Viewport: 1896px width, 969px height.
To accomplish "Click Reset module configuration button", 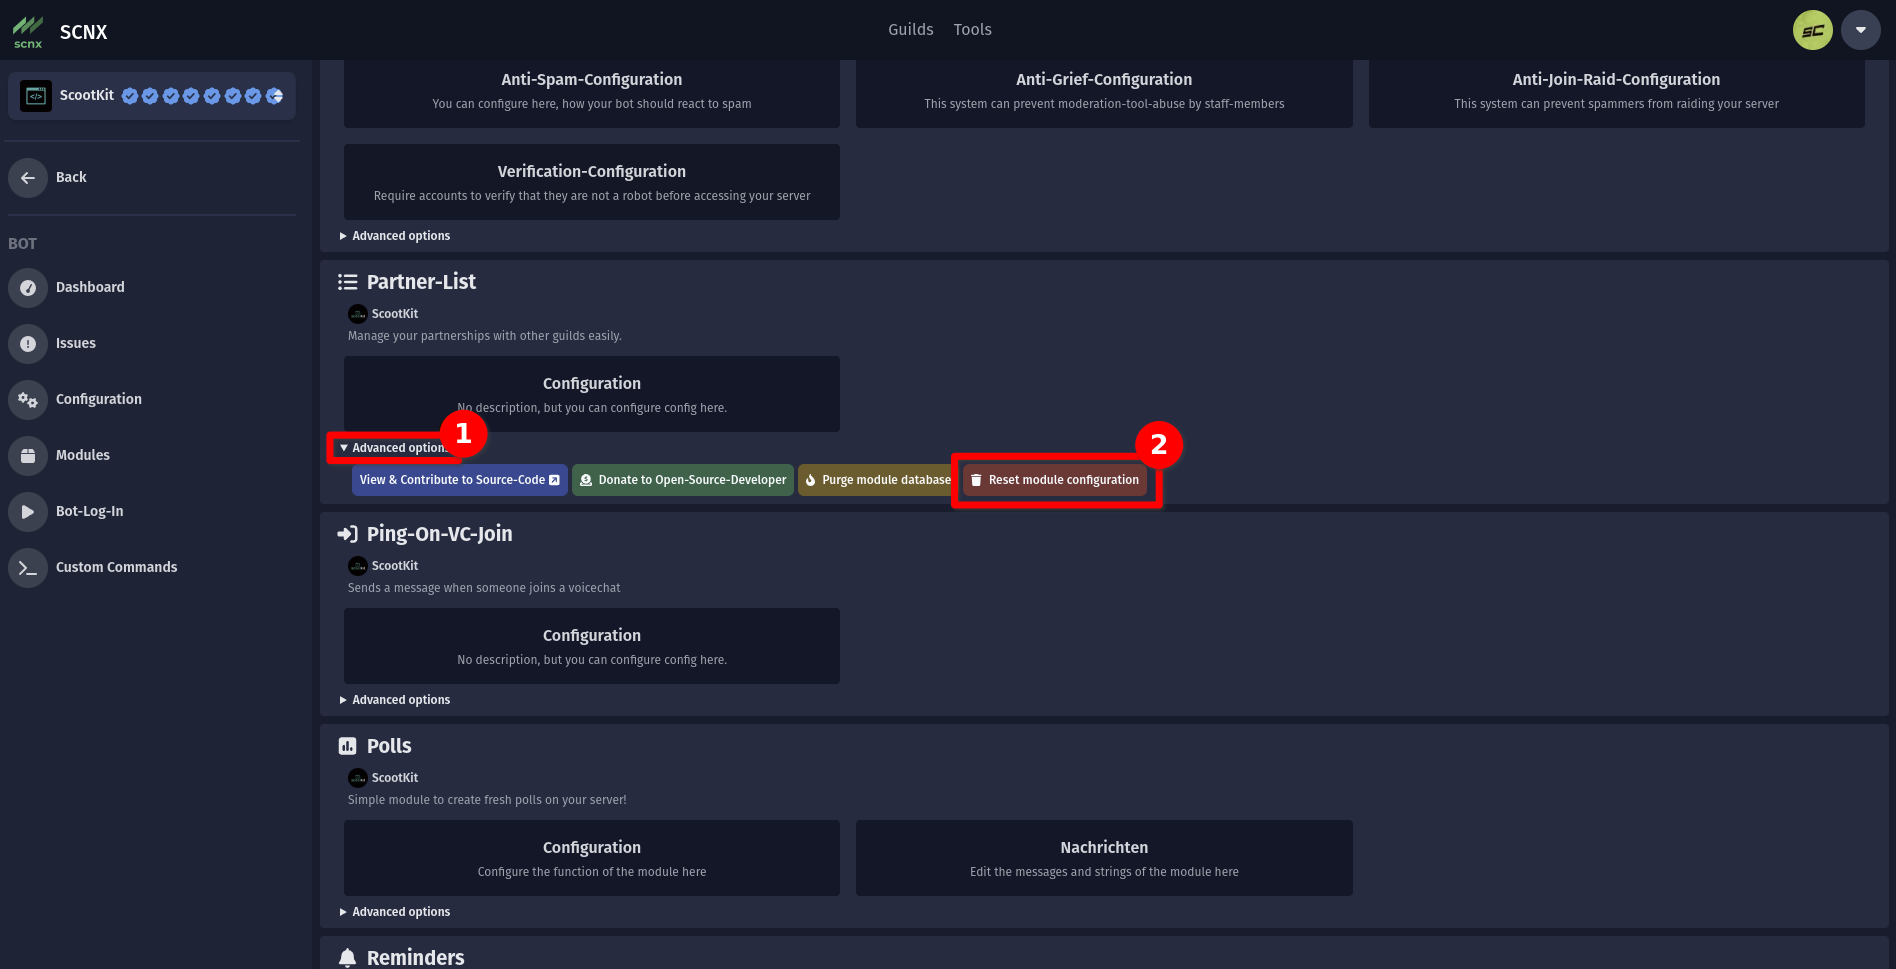I will [1055, 480].
